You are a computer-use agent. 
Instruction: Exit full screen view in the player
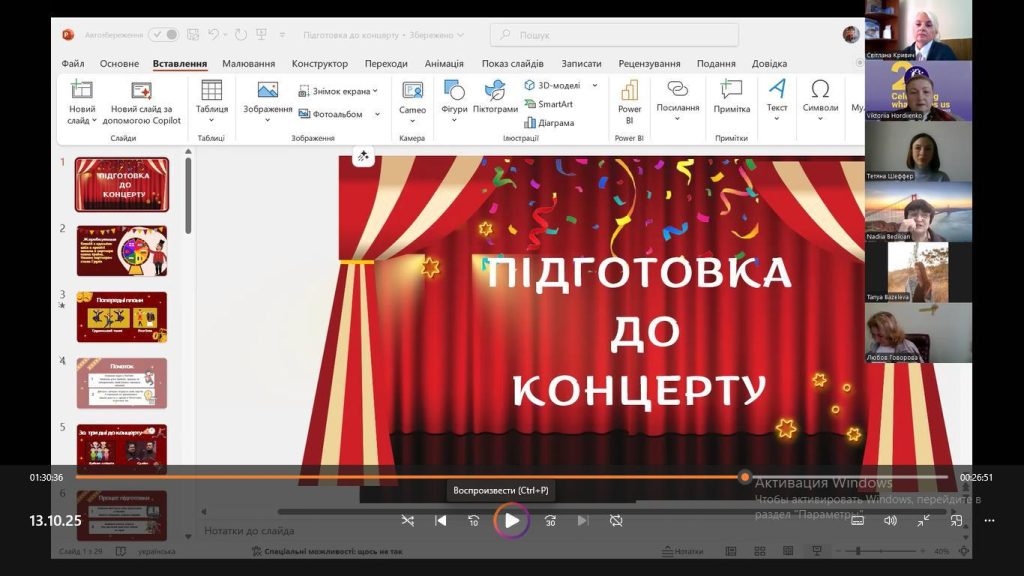pos(923,520)
